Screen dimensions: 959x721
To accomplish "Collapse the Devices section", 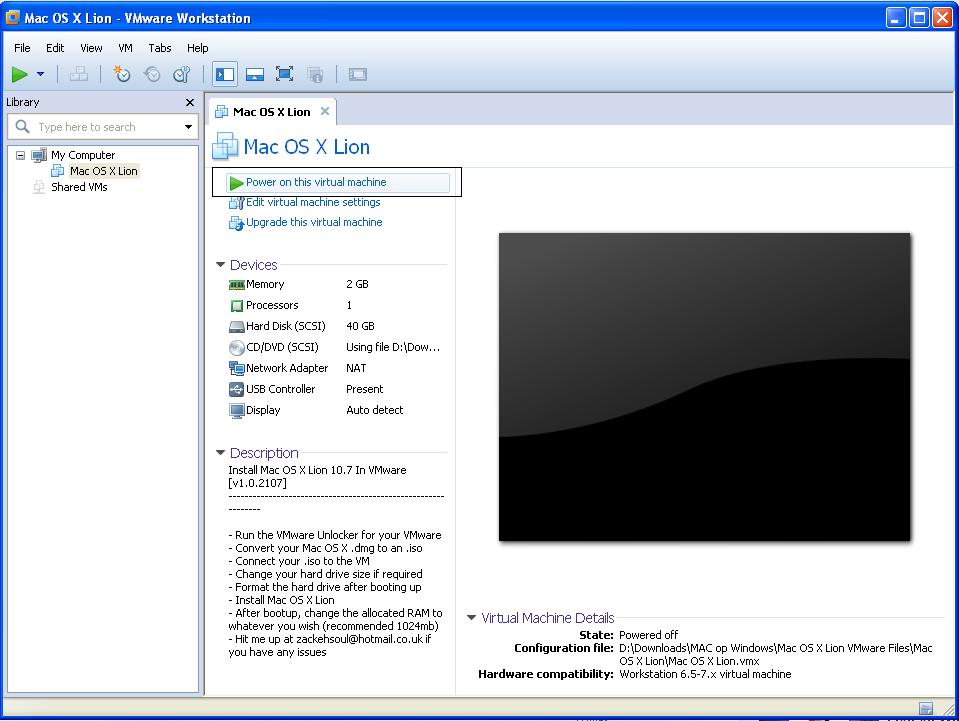I will [221, 265].
